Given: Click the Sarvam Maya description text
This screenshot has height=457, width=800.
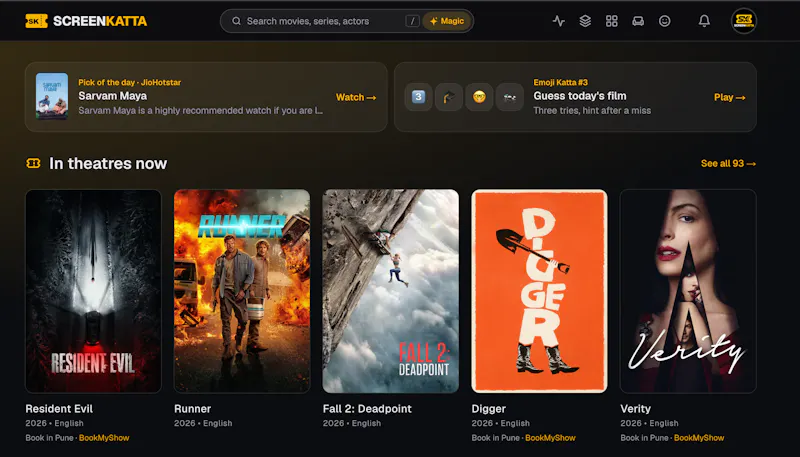Looking at the screenshot, I should (x=201, y=110).
